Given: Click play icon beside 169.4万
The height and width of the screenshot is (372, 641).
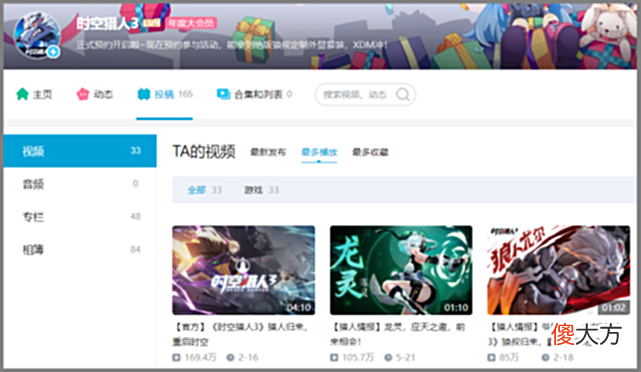Looking at the screenshot, I should tap(177, 358).
